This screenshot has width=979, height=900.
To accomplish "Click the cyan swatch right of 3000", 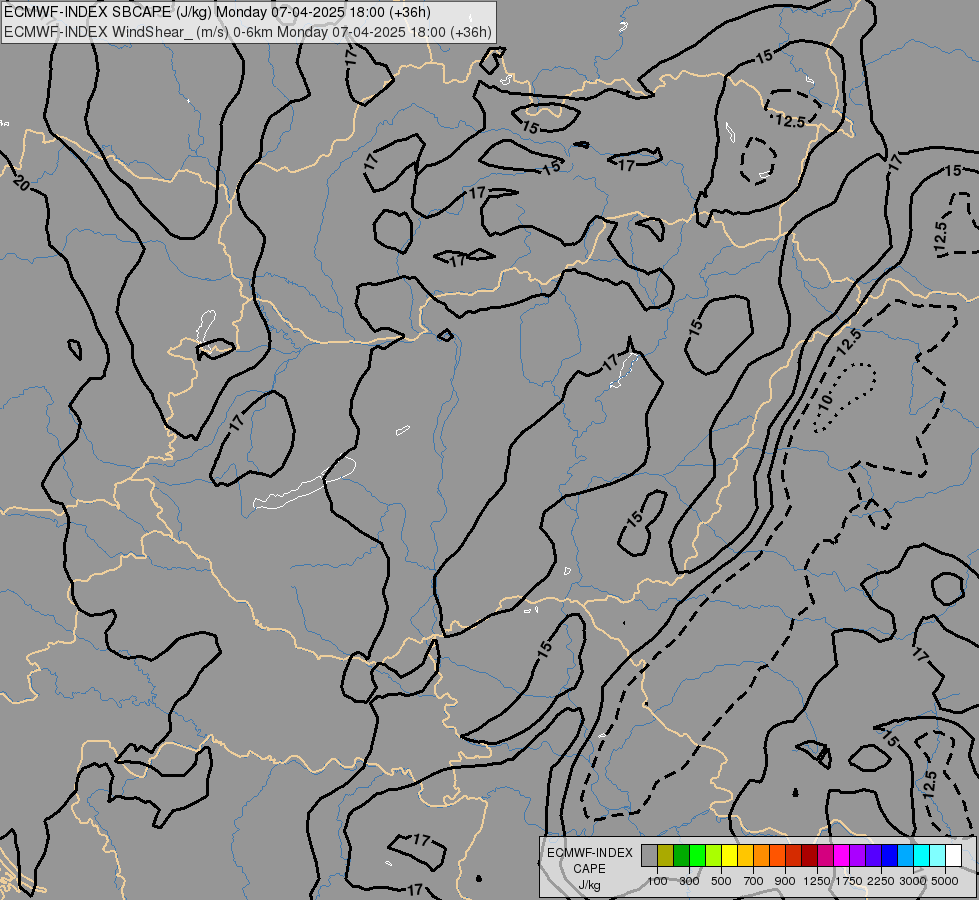I will (922, 855).
